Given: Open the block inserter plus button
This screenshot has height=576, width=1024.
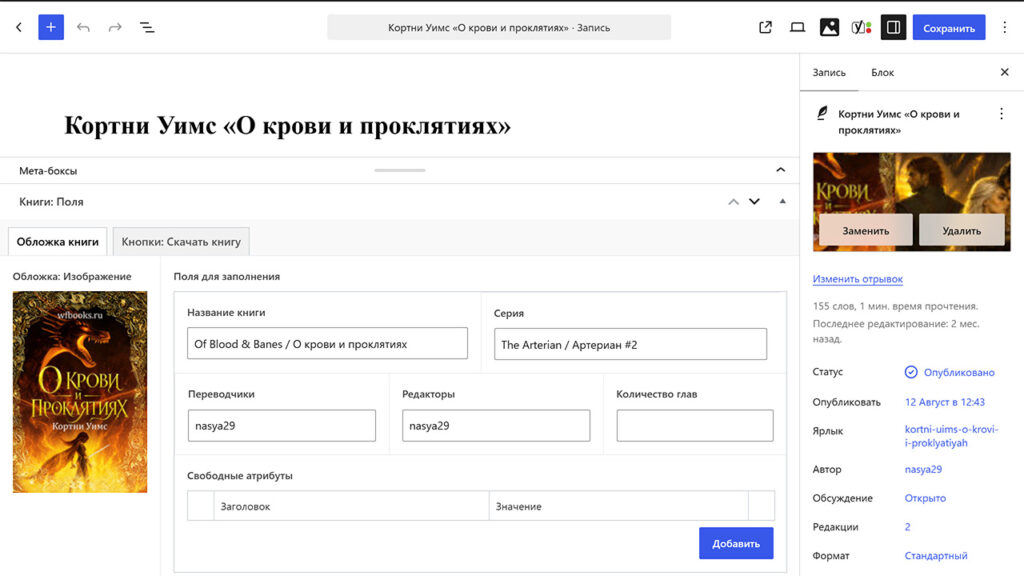Looking at the screenshot, I should 51,27.
